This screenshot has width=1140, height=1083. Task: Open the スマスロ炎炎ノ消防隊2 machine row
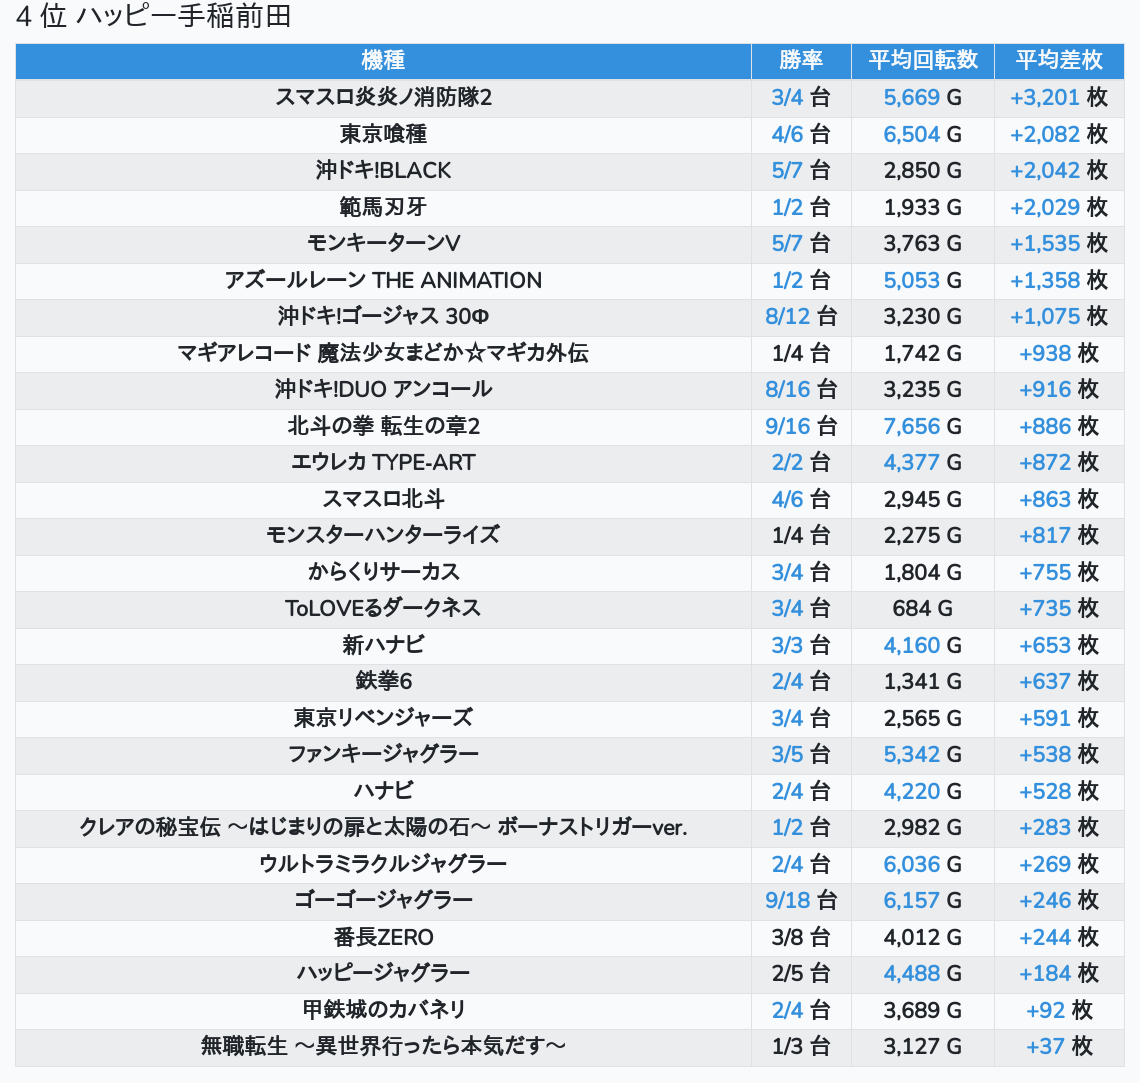[383, 98]
